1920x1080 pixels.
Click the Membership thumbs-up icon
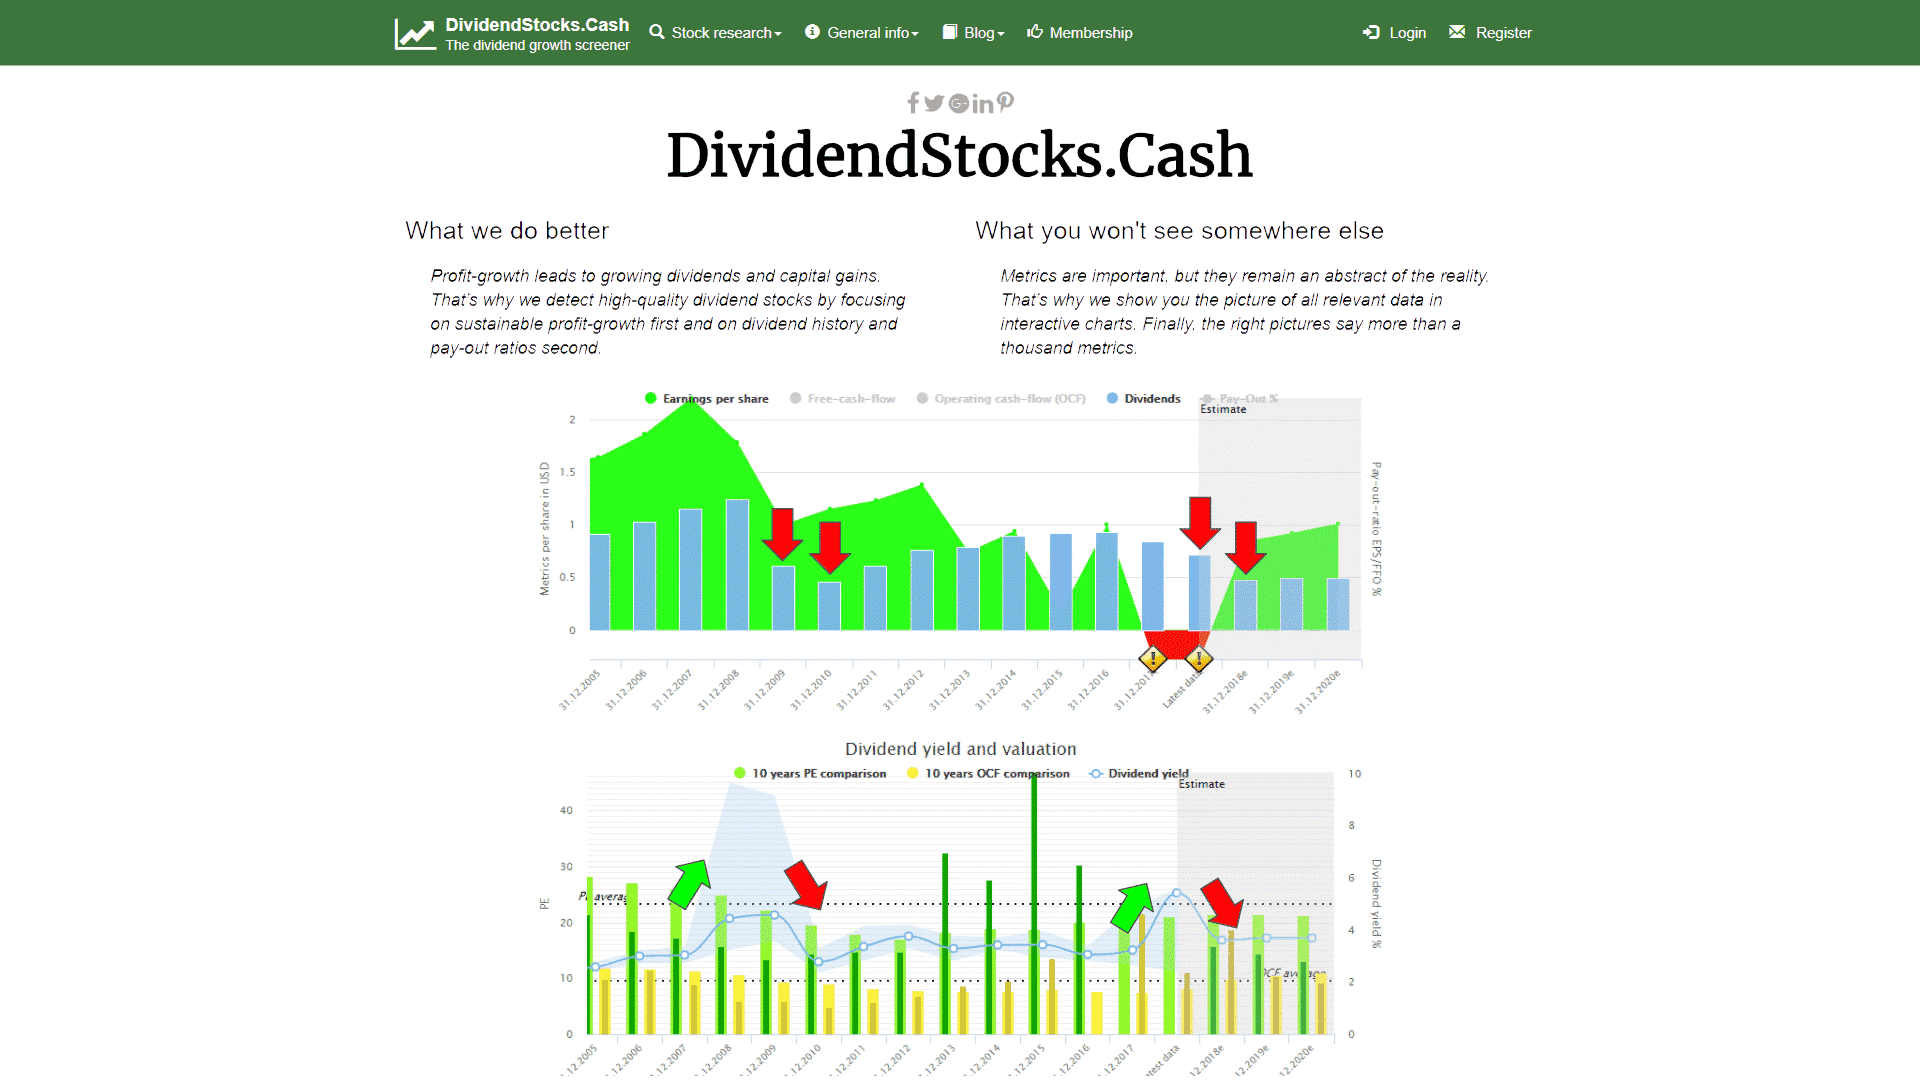point(1035,32)
